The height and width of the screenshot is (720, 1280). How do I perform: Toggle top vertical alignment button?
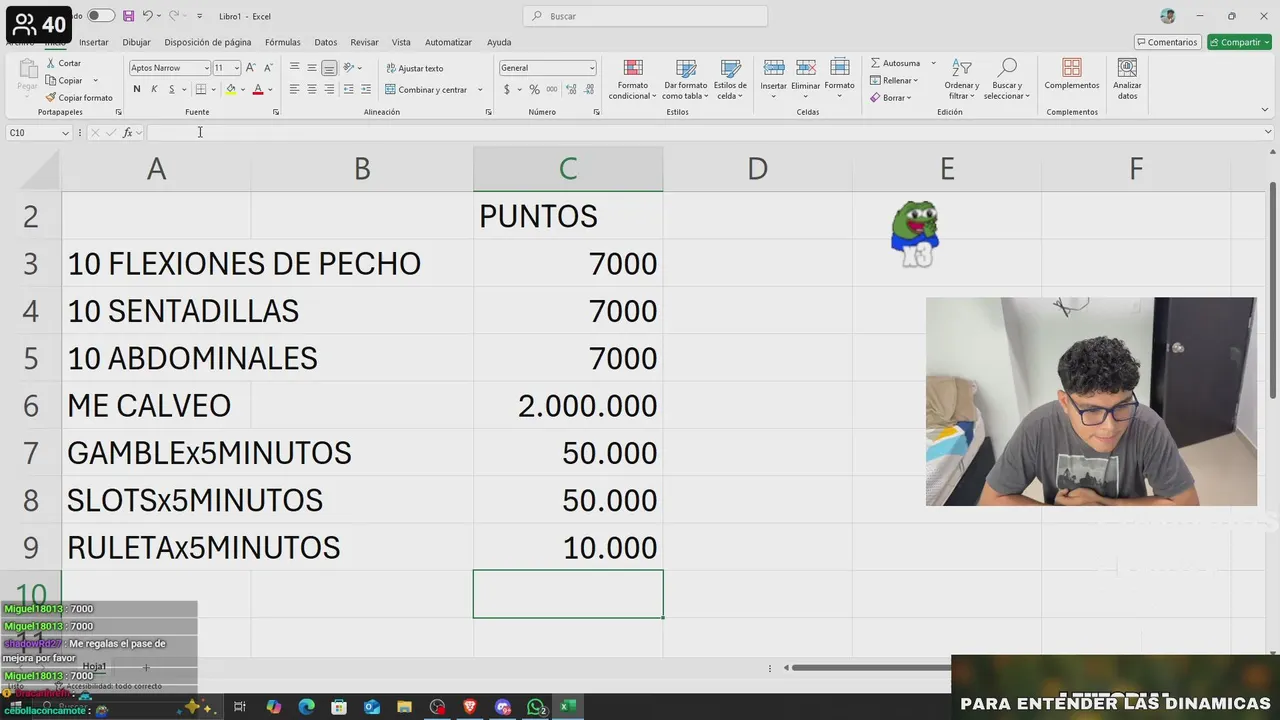point(294,68)
